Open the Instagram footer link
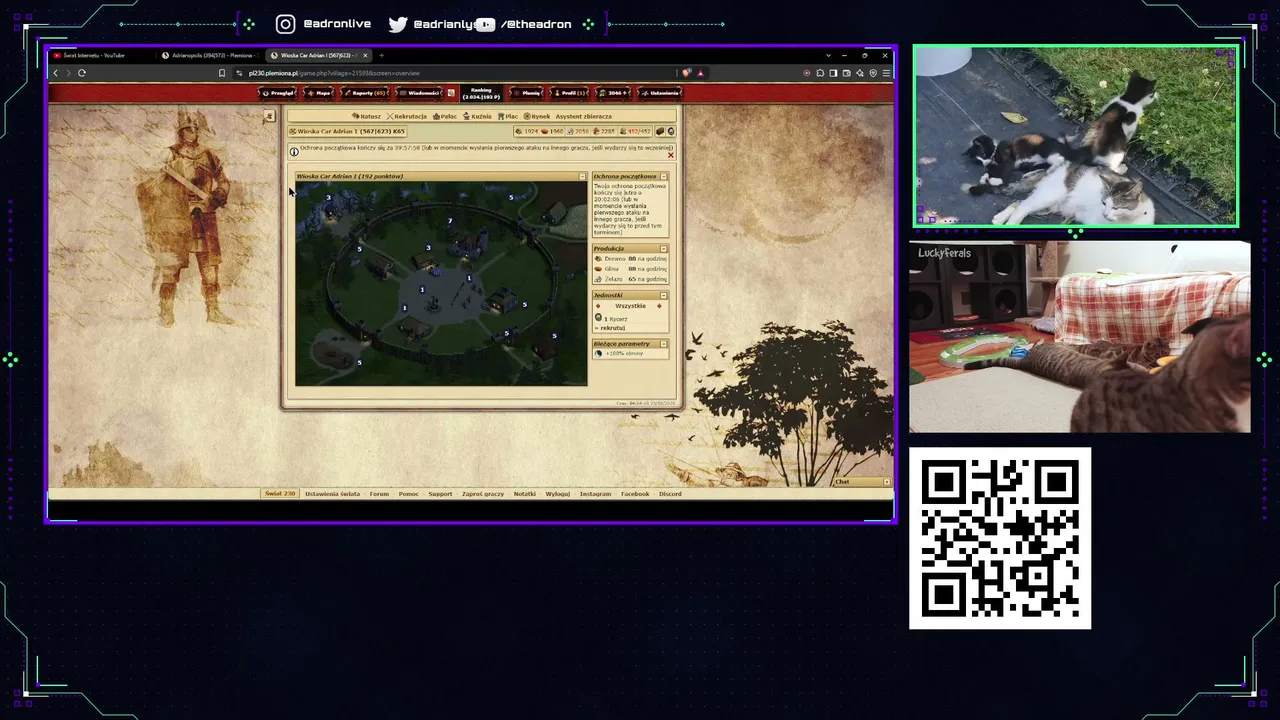 coord(595,494)
